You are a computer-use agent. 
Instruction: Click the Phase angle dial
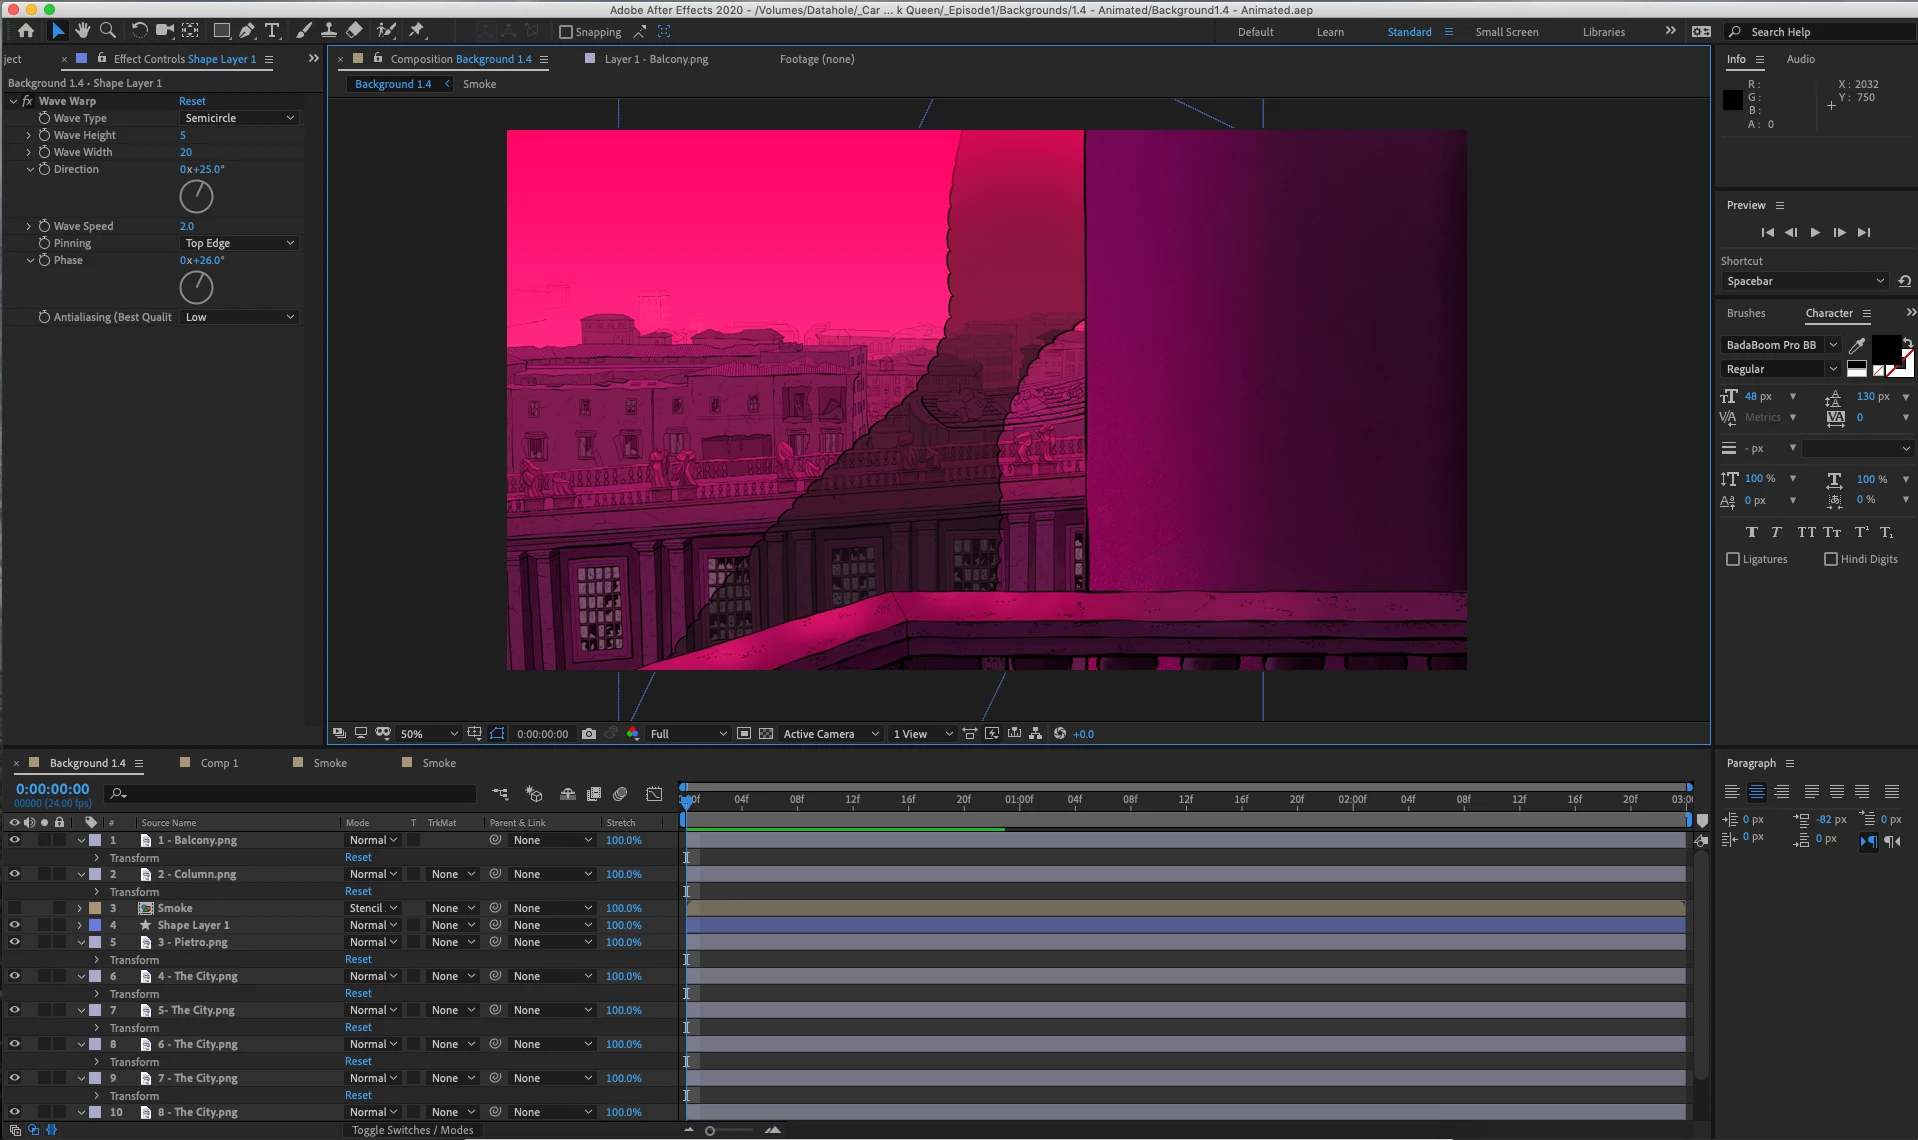coord(196,287)
